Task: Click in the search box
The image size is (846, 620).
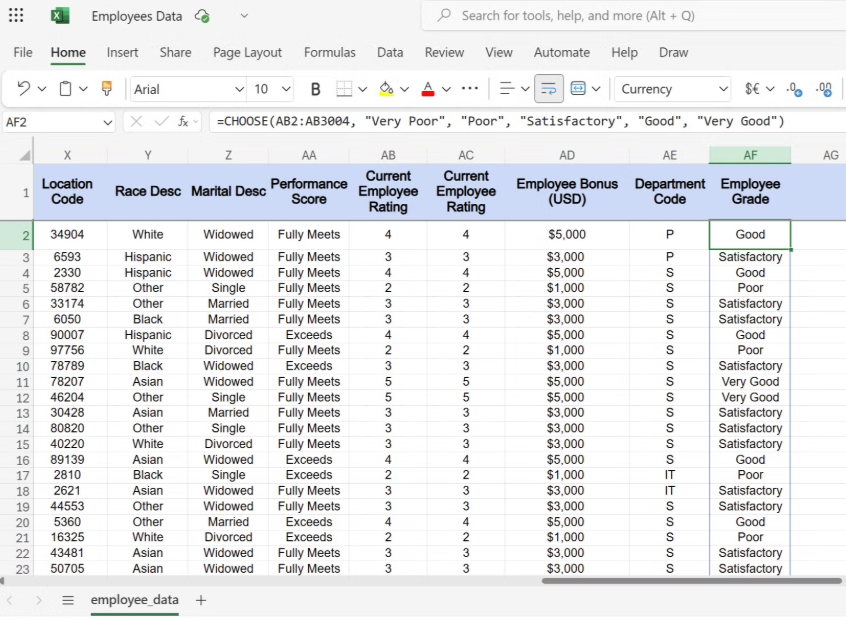Action: (x=633, y=16)
